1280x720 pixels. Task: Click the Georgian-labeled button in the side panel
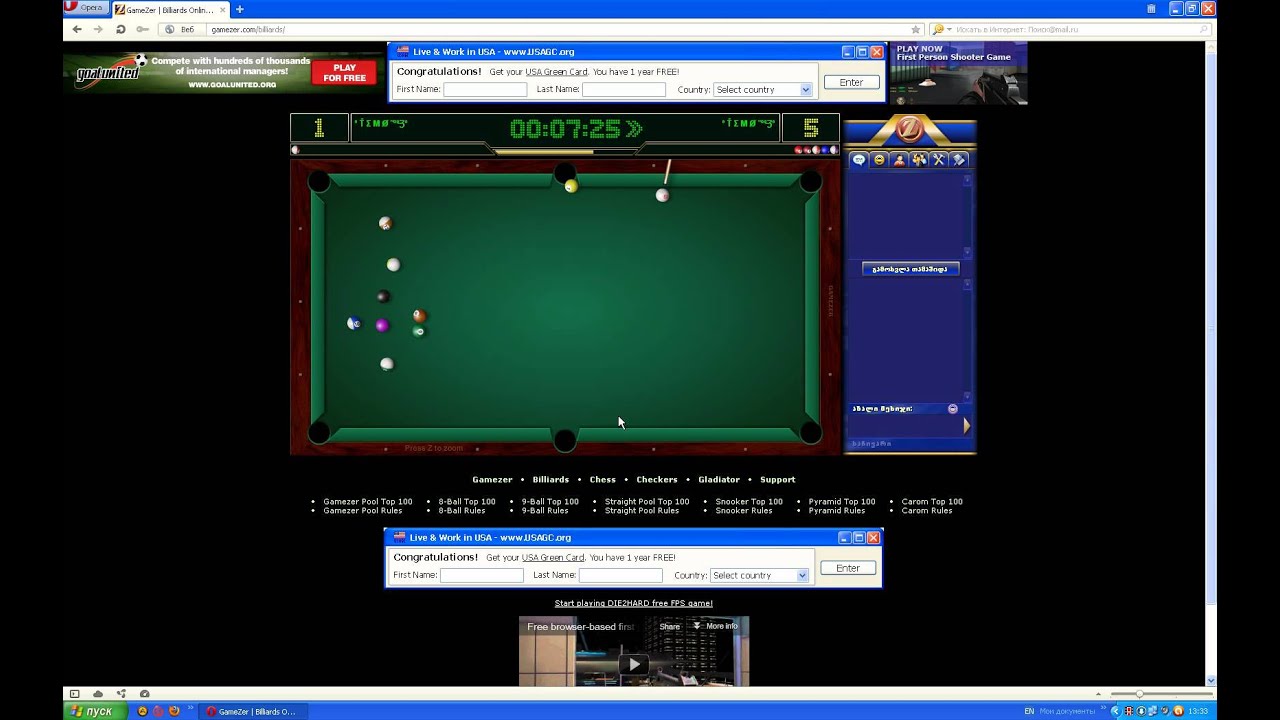click(910, 268)
